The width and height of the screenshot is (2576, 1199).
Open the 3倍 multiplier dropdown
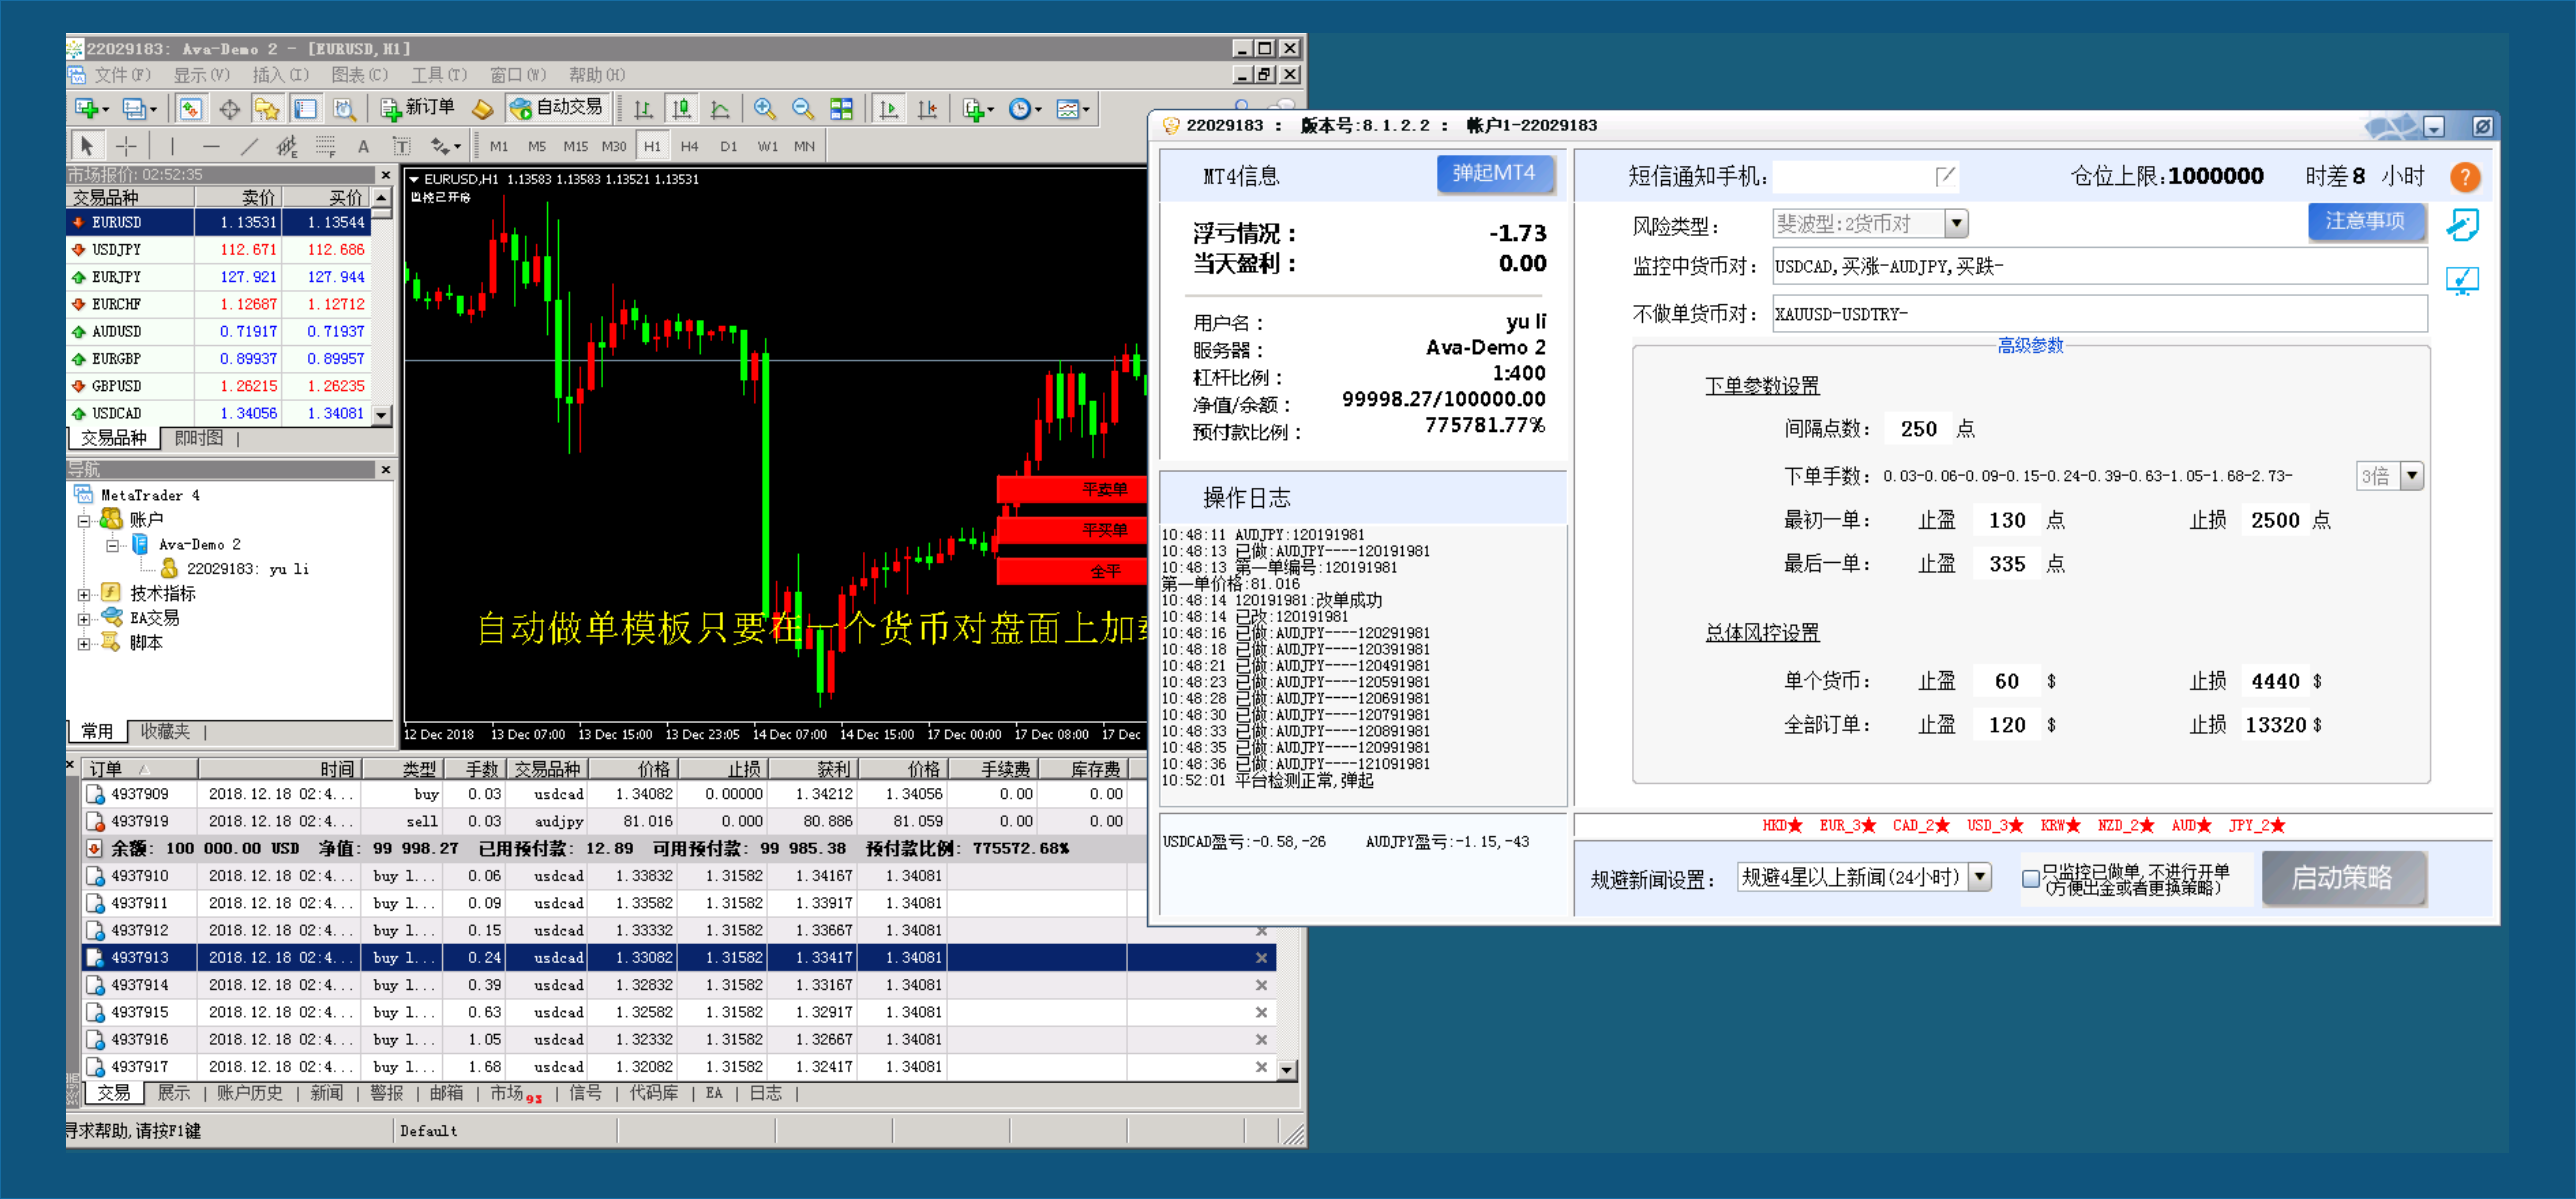[2412, 476]
